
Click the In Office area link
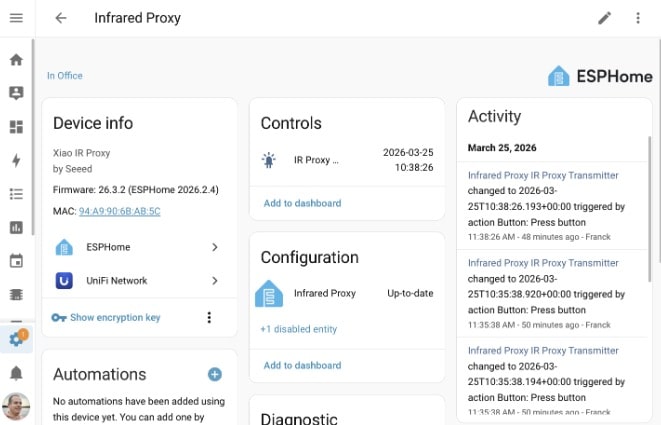[x=65, y=76]
